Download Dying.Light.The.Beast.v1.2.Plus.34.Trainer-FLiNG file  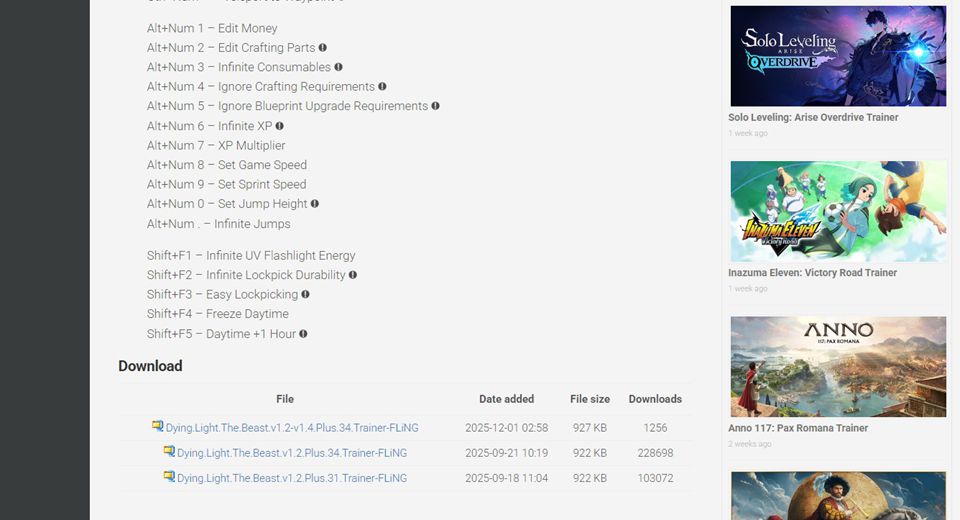point(292,453)
